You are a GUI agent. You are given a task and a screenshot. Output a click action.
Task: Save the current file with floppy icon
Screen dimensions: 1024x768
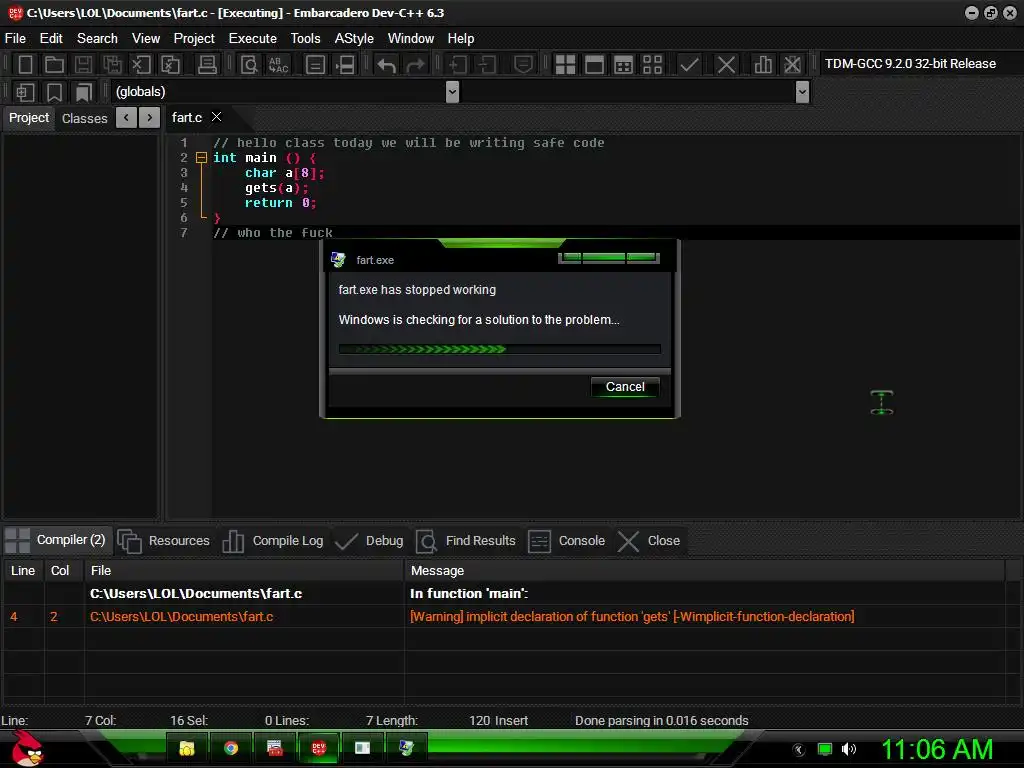pyautogui.click(x=83, y=64)
